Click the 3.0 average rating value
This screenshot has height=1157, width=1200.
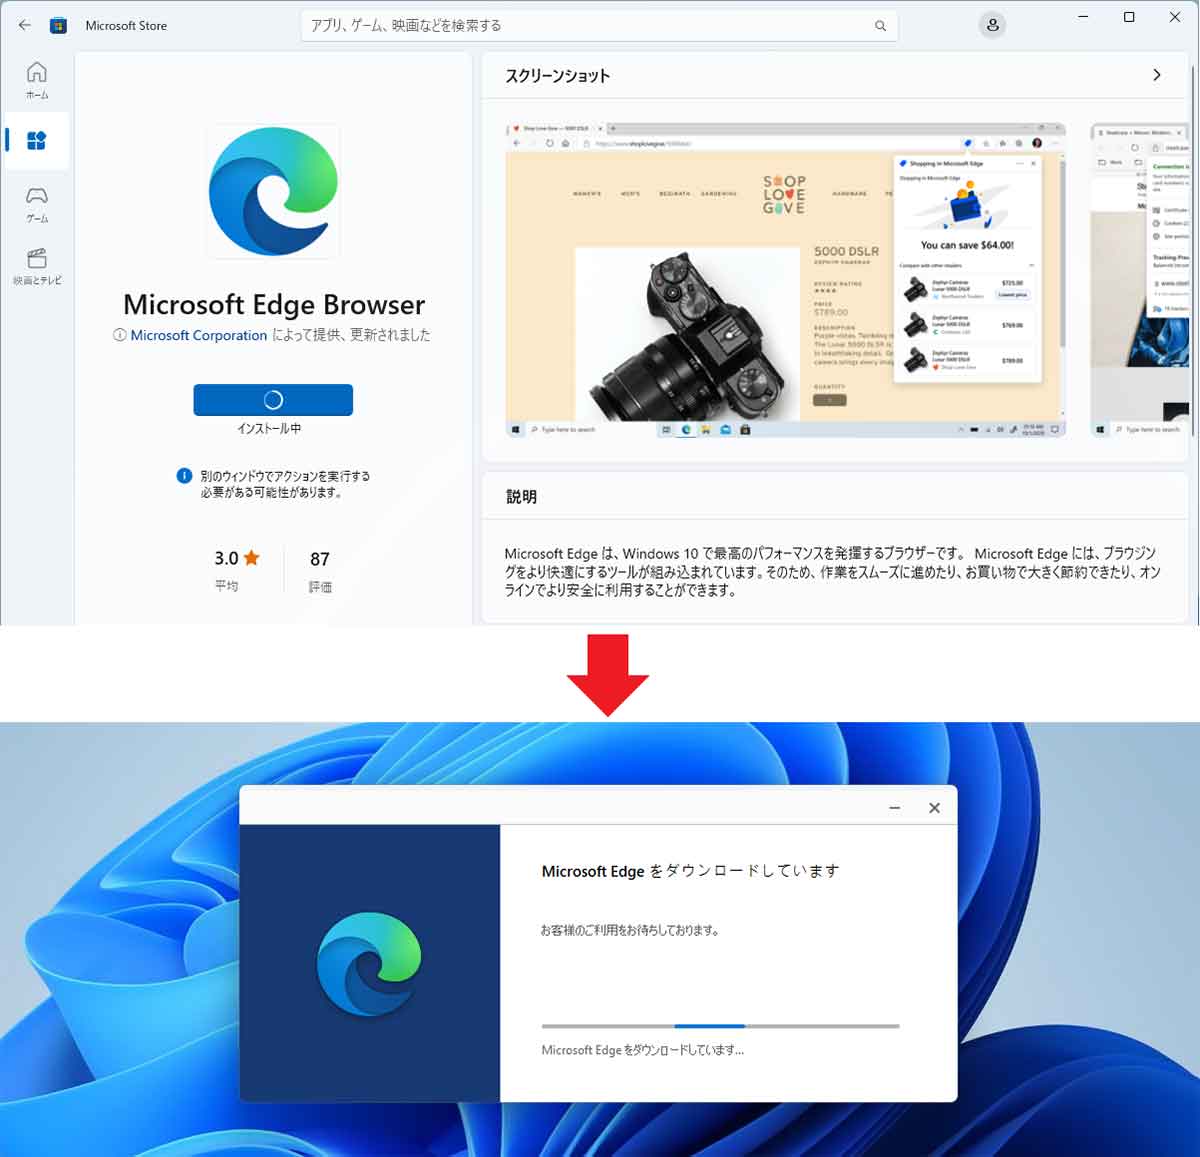226,558
